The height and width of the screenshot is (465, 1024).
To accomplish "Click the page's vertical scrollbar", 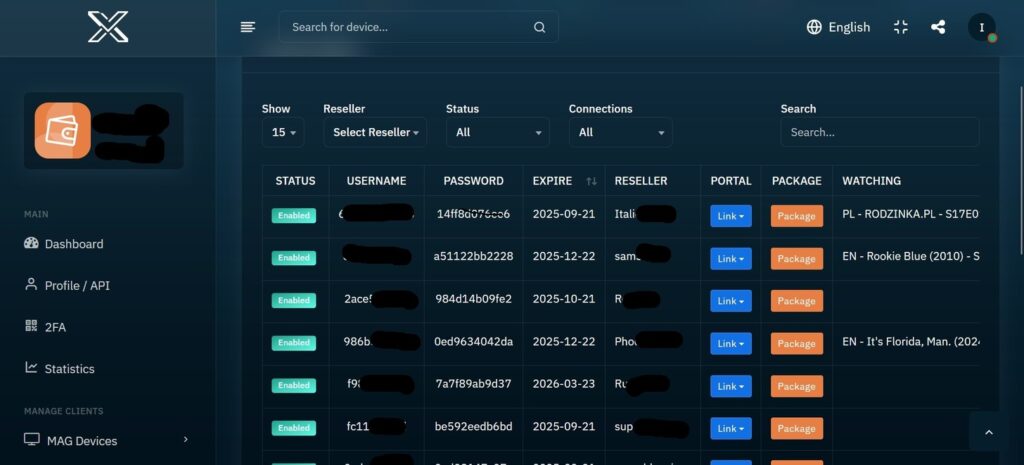I will 1021,170.
